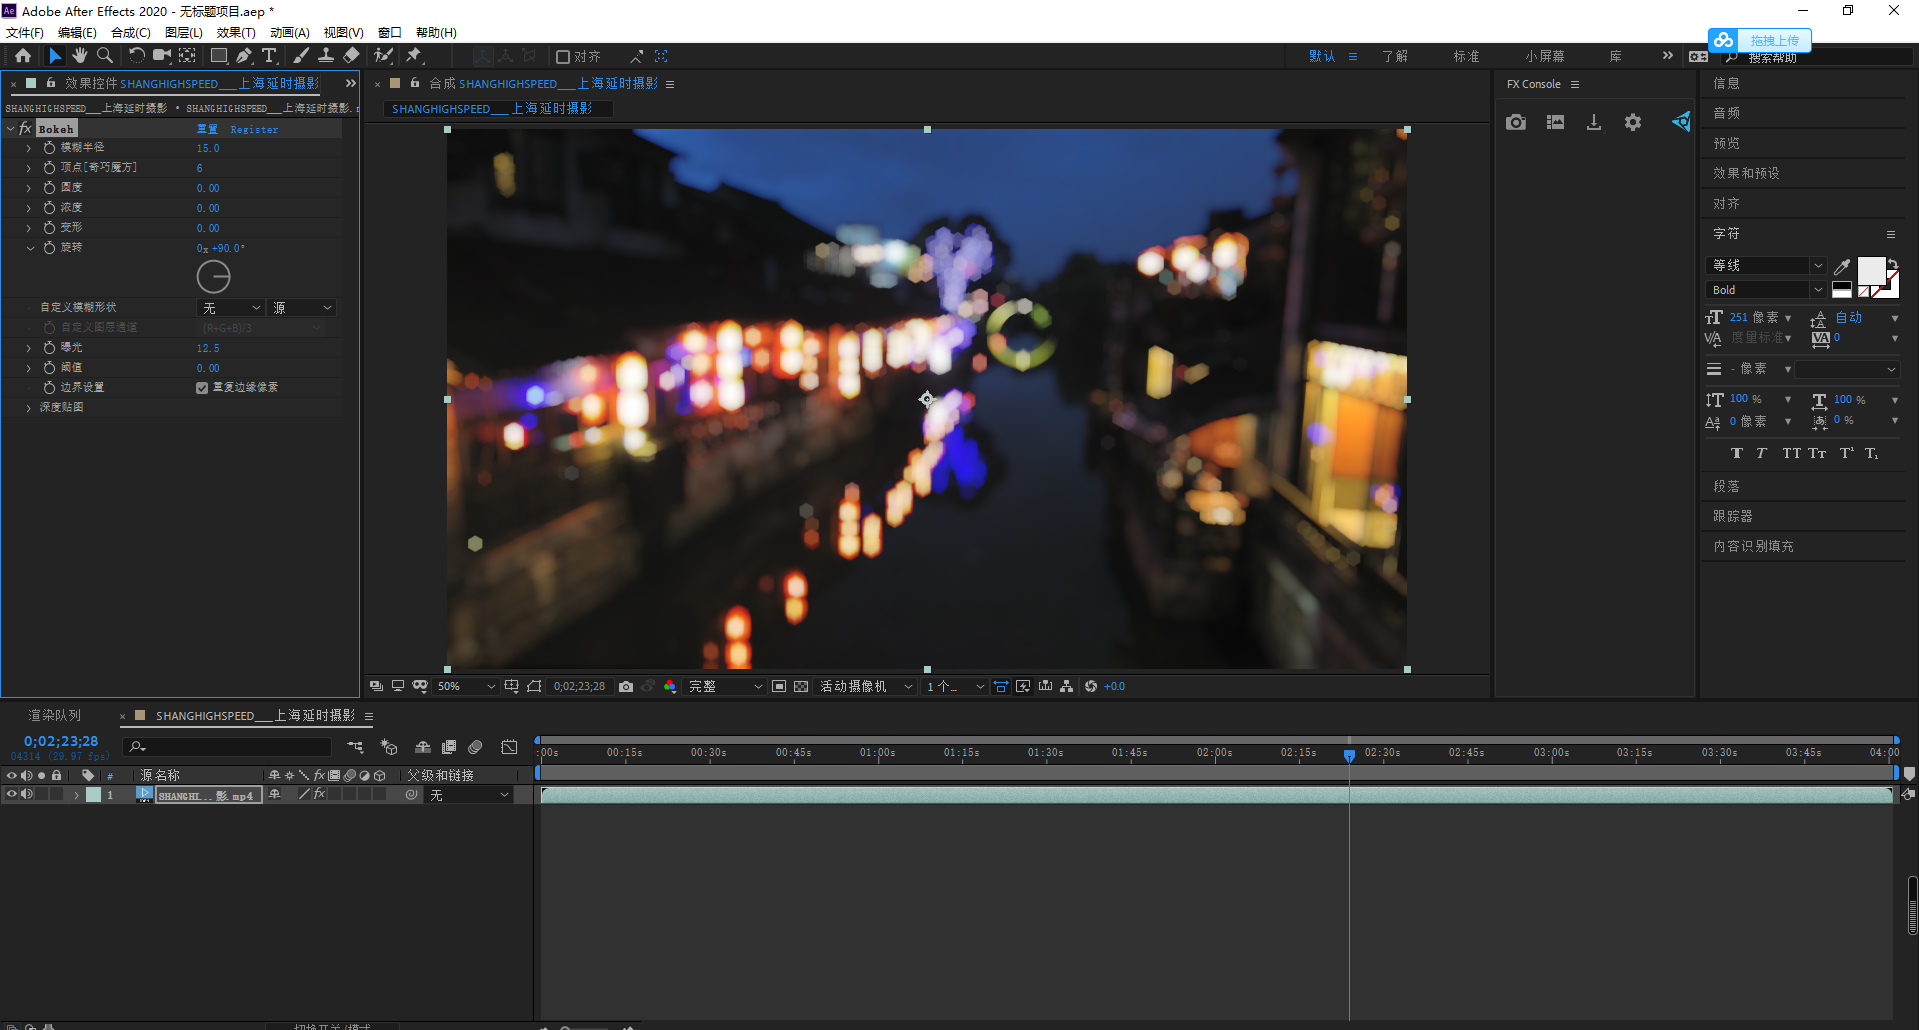The image size is (1919, 1030).
Task: Open the Graph Editor icon
Action: pos(509,747)
